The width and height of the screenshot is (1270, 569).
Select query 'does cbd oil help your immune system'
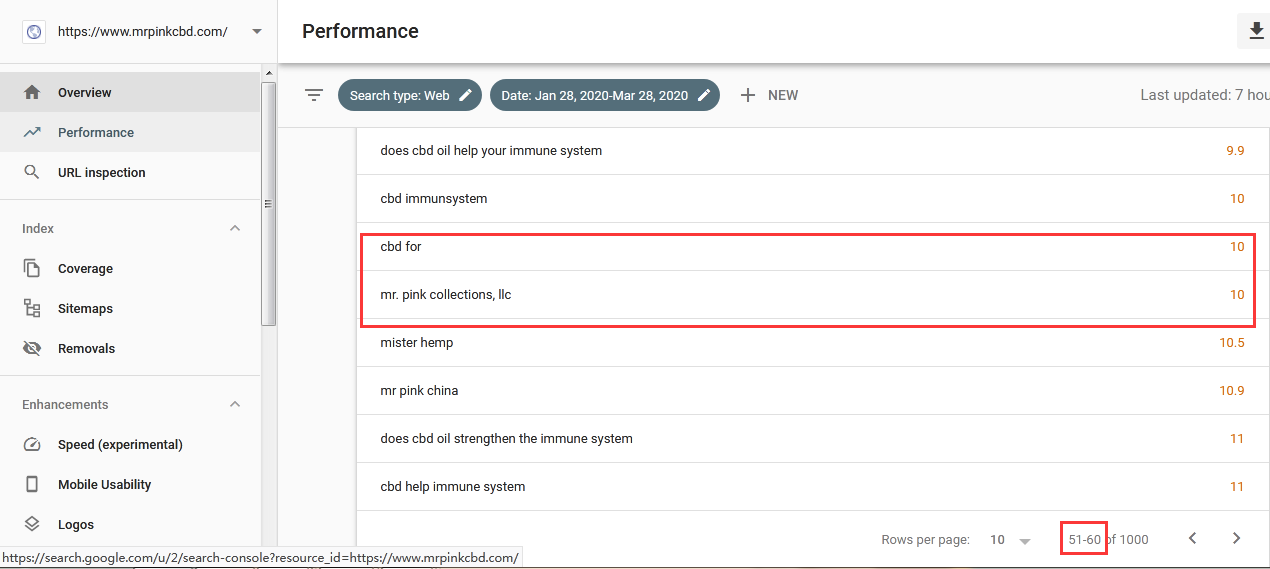pyautogui.click(x=491, y=151)
